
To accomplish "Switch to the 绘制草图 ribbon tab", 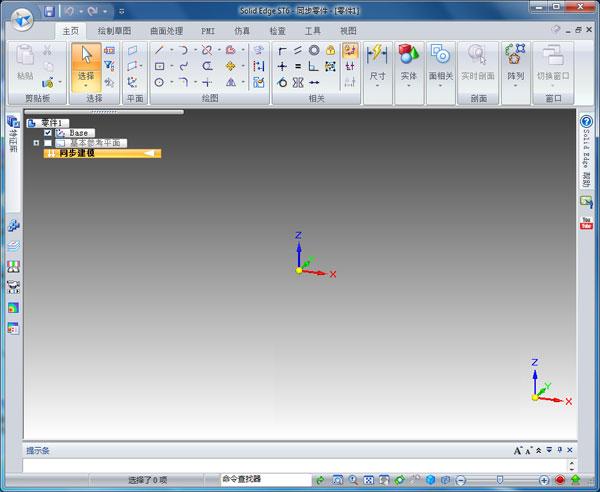I will point(114,31).
